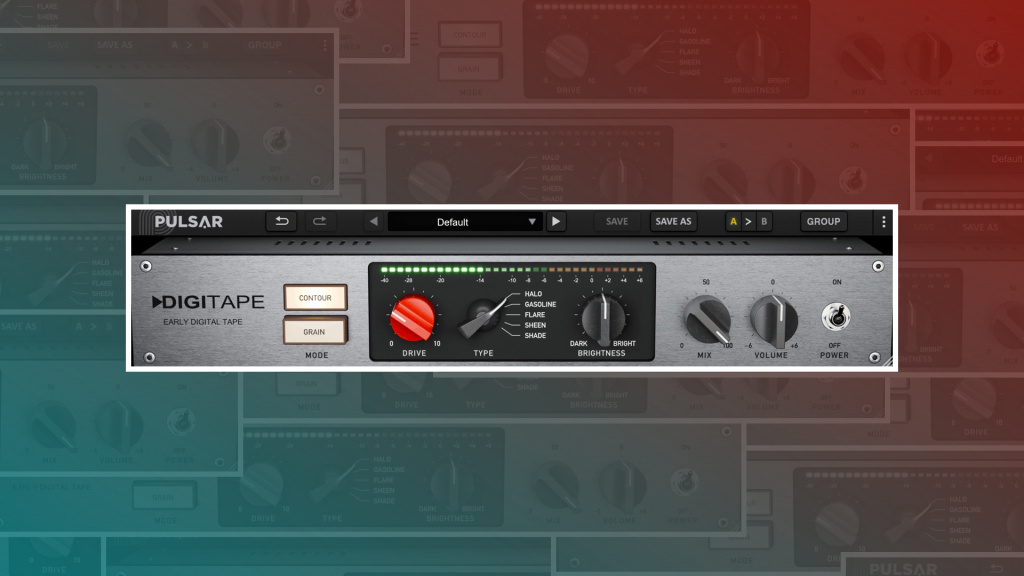The image size is (1024, 576).
Task: Open the Default preset dropdown
Action: 464,221
